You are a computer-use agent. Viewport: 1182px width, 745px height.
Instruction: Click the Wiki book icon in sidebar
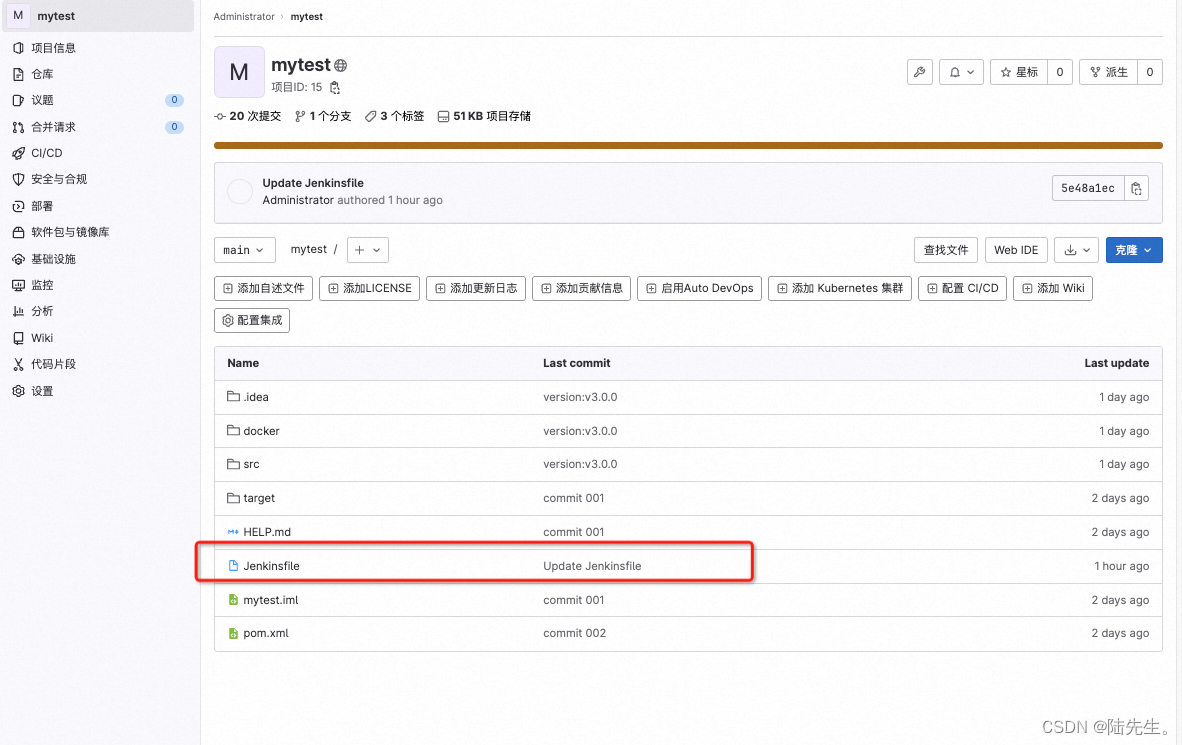[18, 338]
